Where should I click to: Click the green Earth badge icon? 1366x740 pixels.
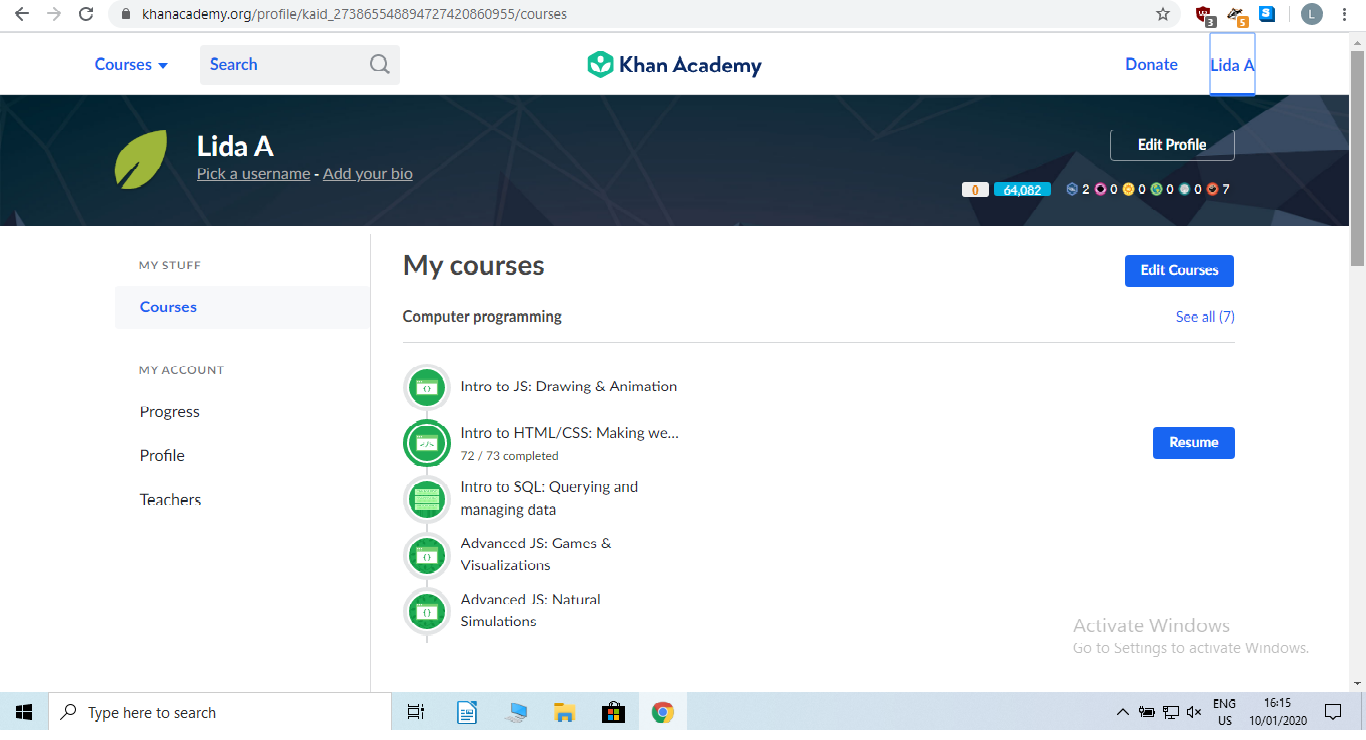(1156, 189)
